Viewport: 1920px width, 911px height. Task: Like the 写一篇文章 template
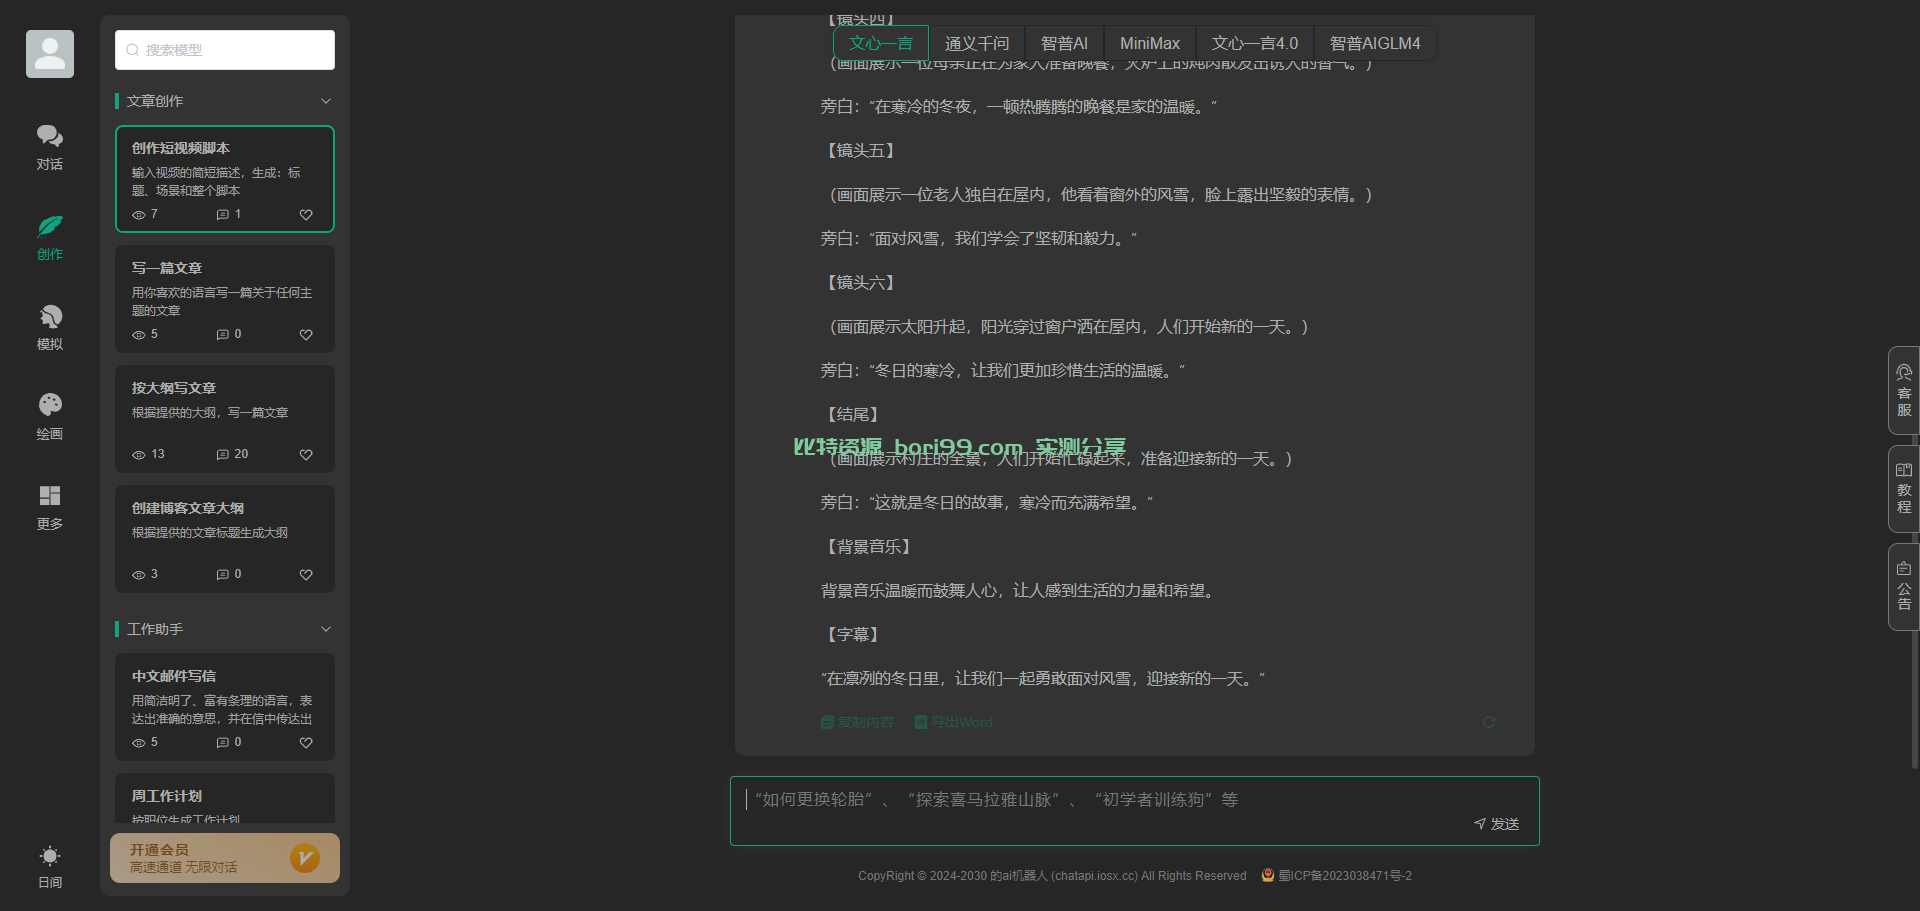click(x=306, y=335)
